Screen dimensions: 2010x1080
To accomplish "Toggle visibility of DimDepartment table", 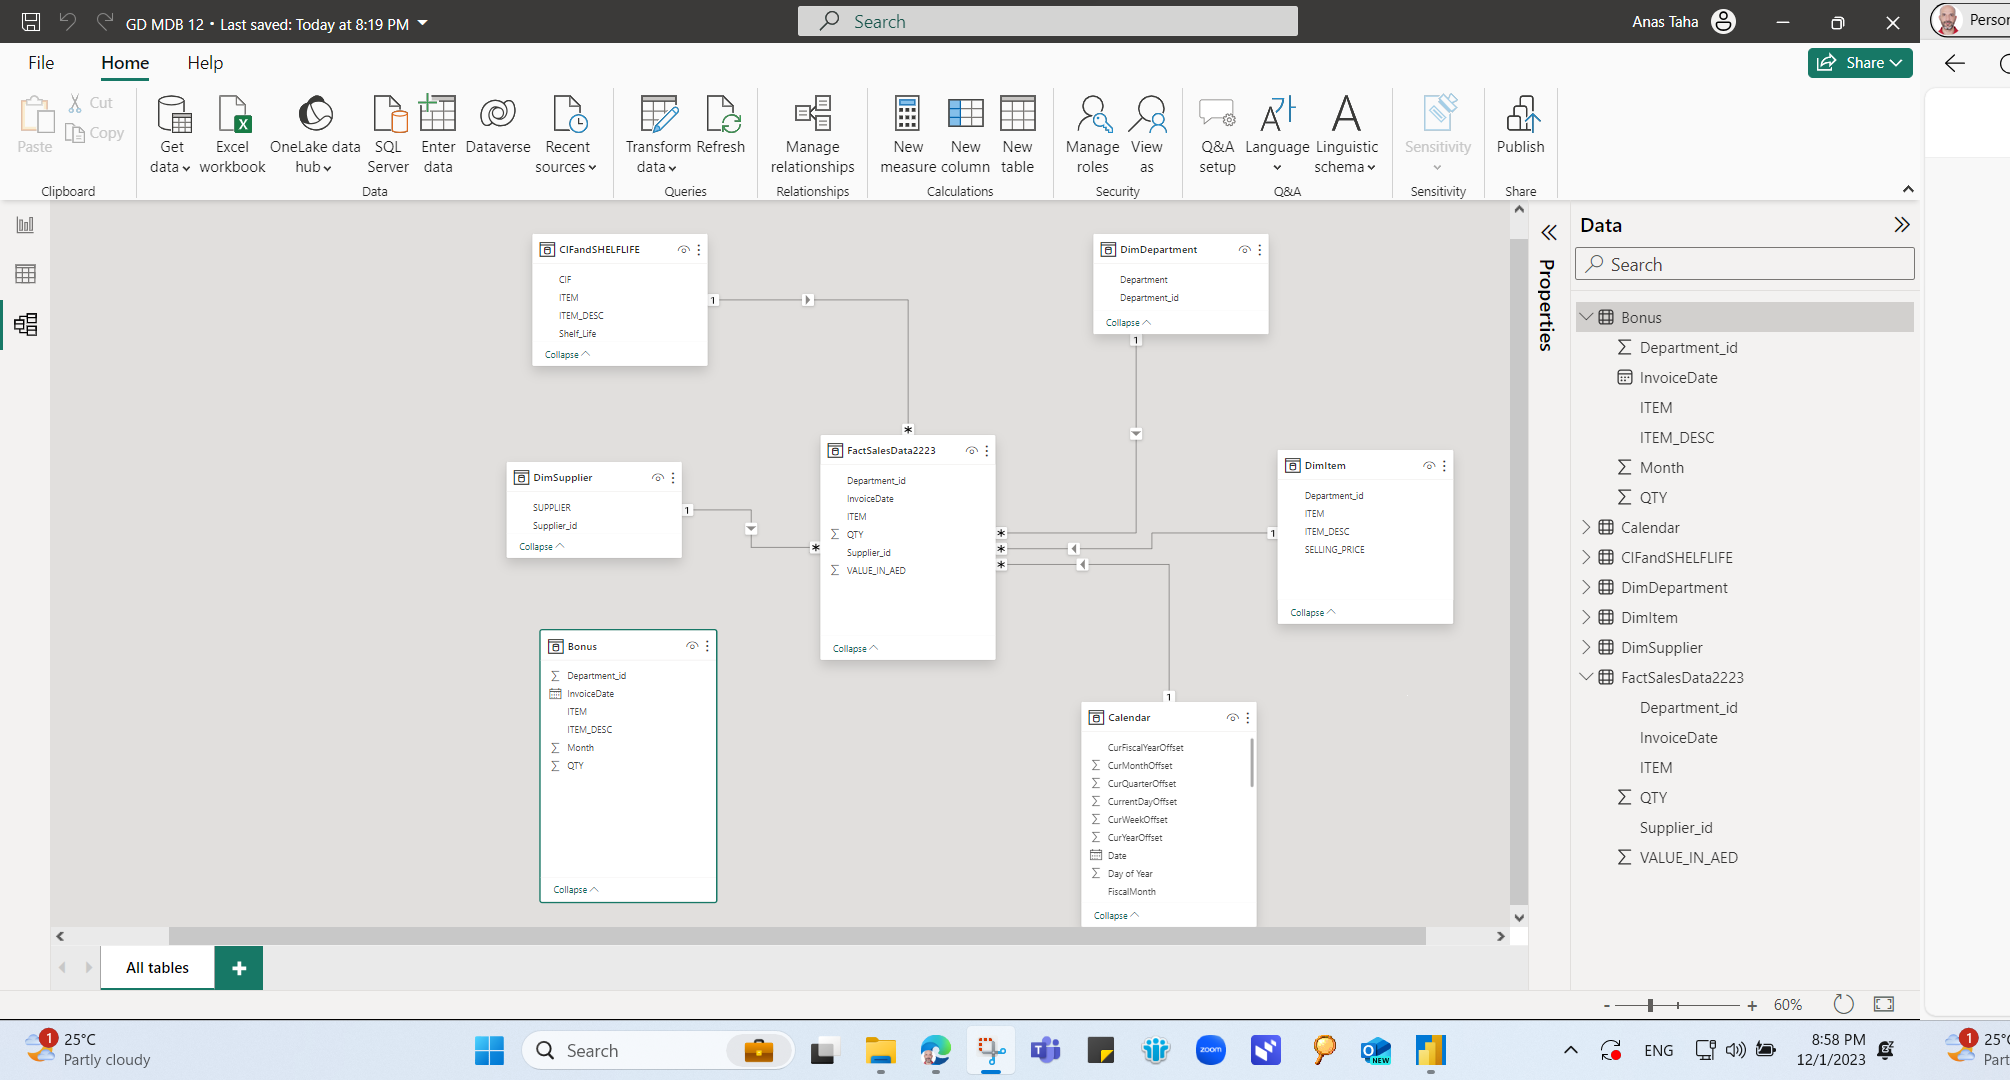I will [x=1245, y=250].
